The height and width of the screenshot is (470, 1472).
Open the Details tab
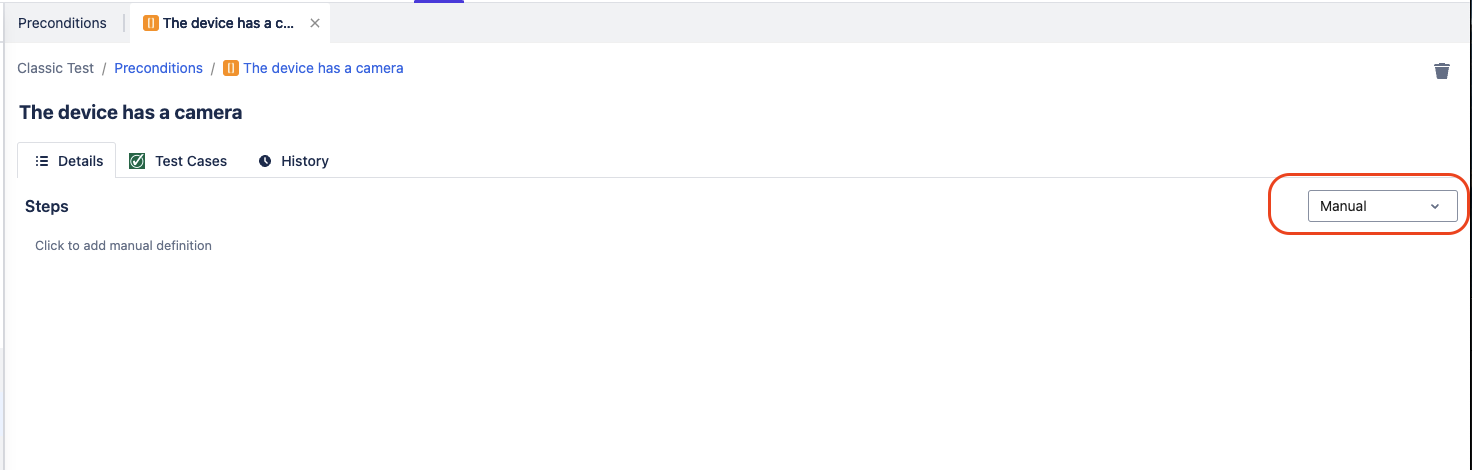(x=68, y=161)
